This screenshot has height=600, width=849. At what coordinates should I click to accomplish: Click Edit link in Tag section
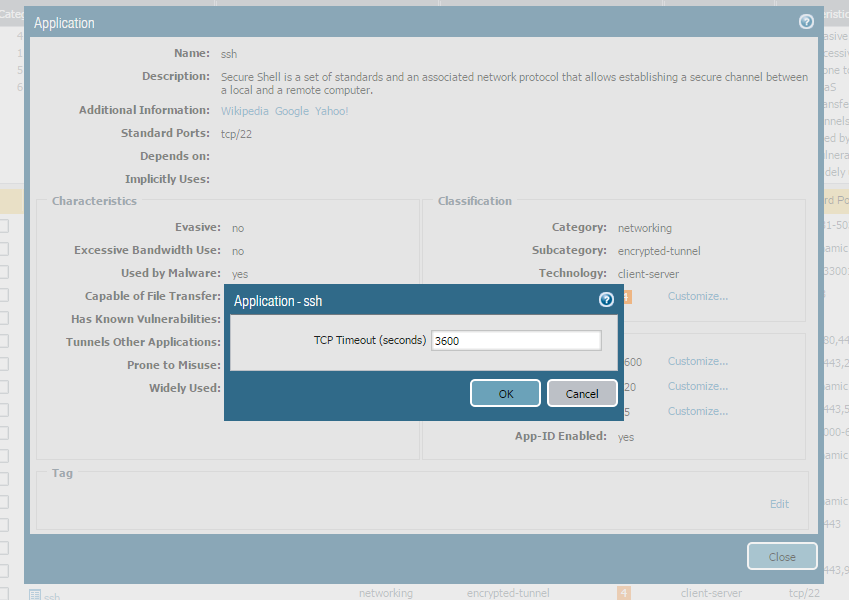[x=779, y=504]
